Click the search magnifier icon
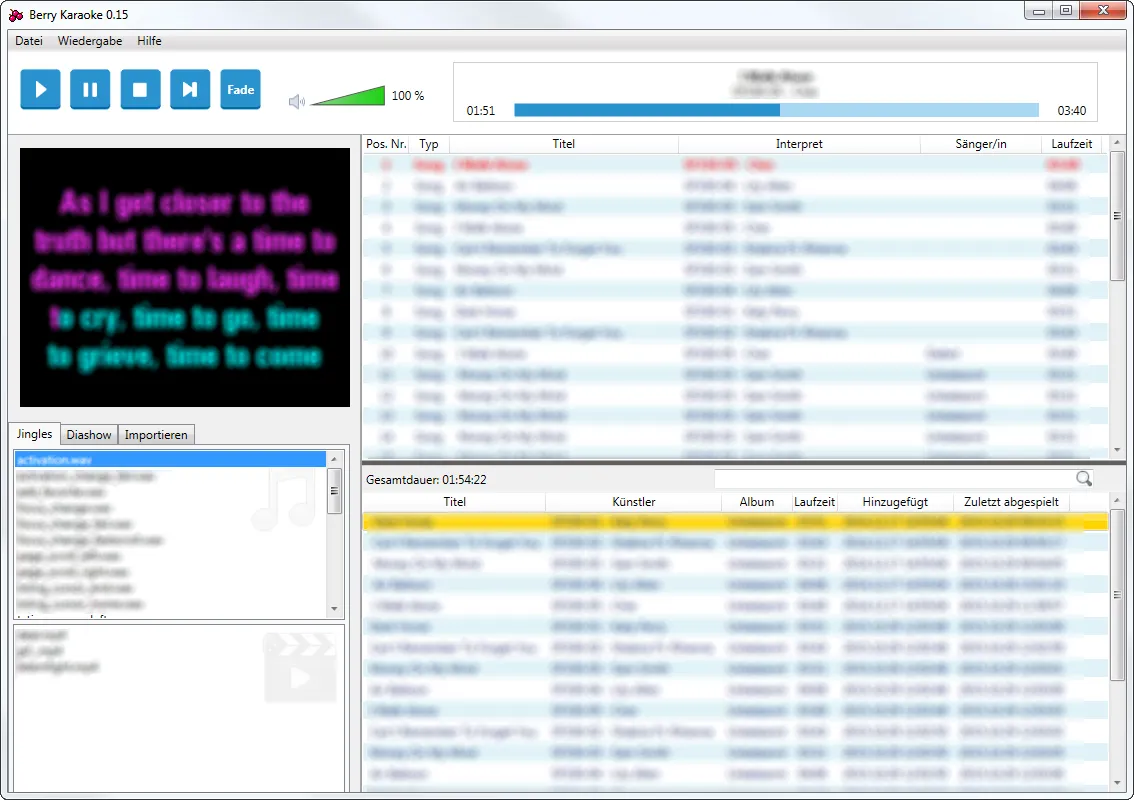Screen dimensions: 1134x800 [1083, 478]
